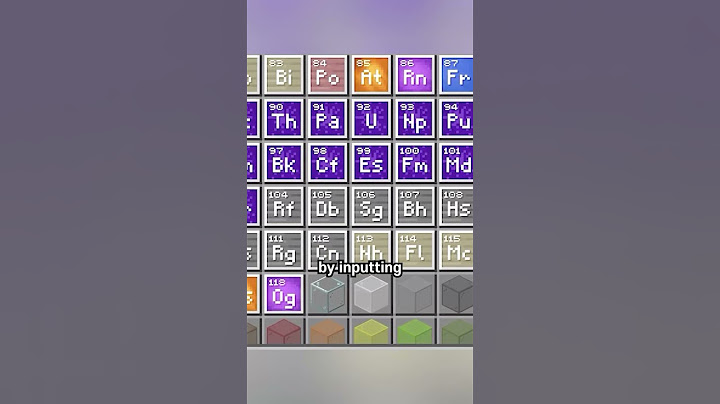Select the Pu element block numbered 94
Image resolution: width=720 pixels, height=404 pixels.
[x=456, y=118]
